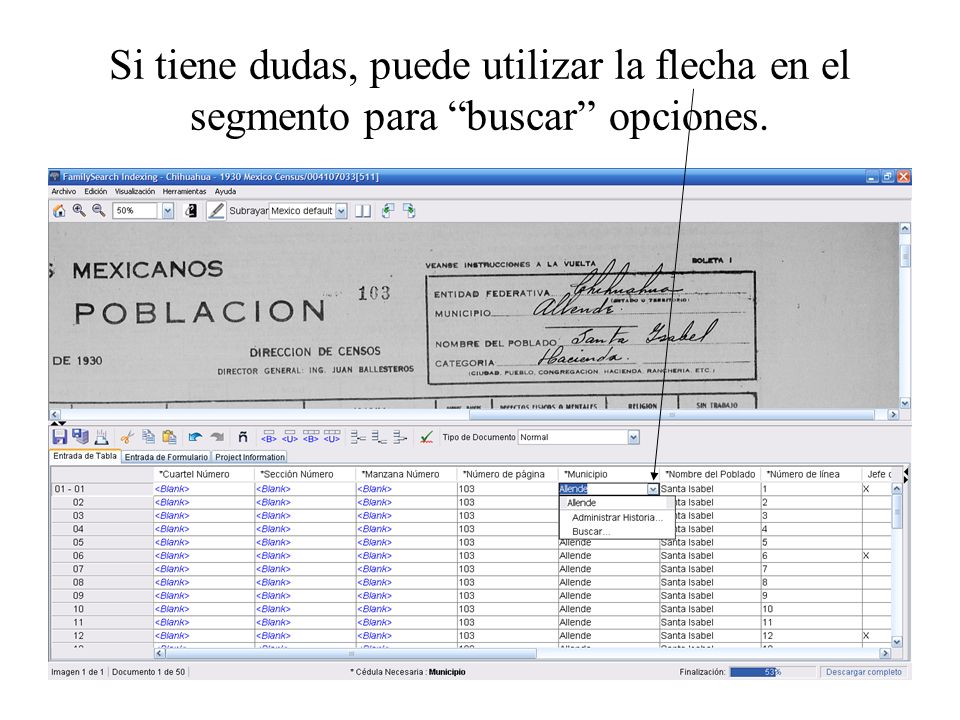
Task: Select Allende in the dropdown list
Action: point(613,503)
